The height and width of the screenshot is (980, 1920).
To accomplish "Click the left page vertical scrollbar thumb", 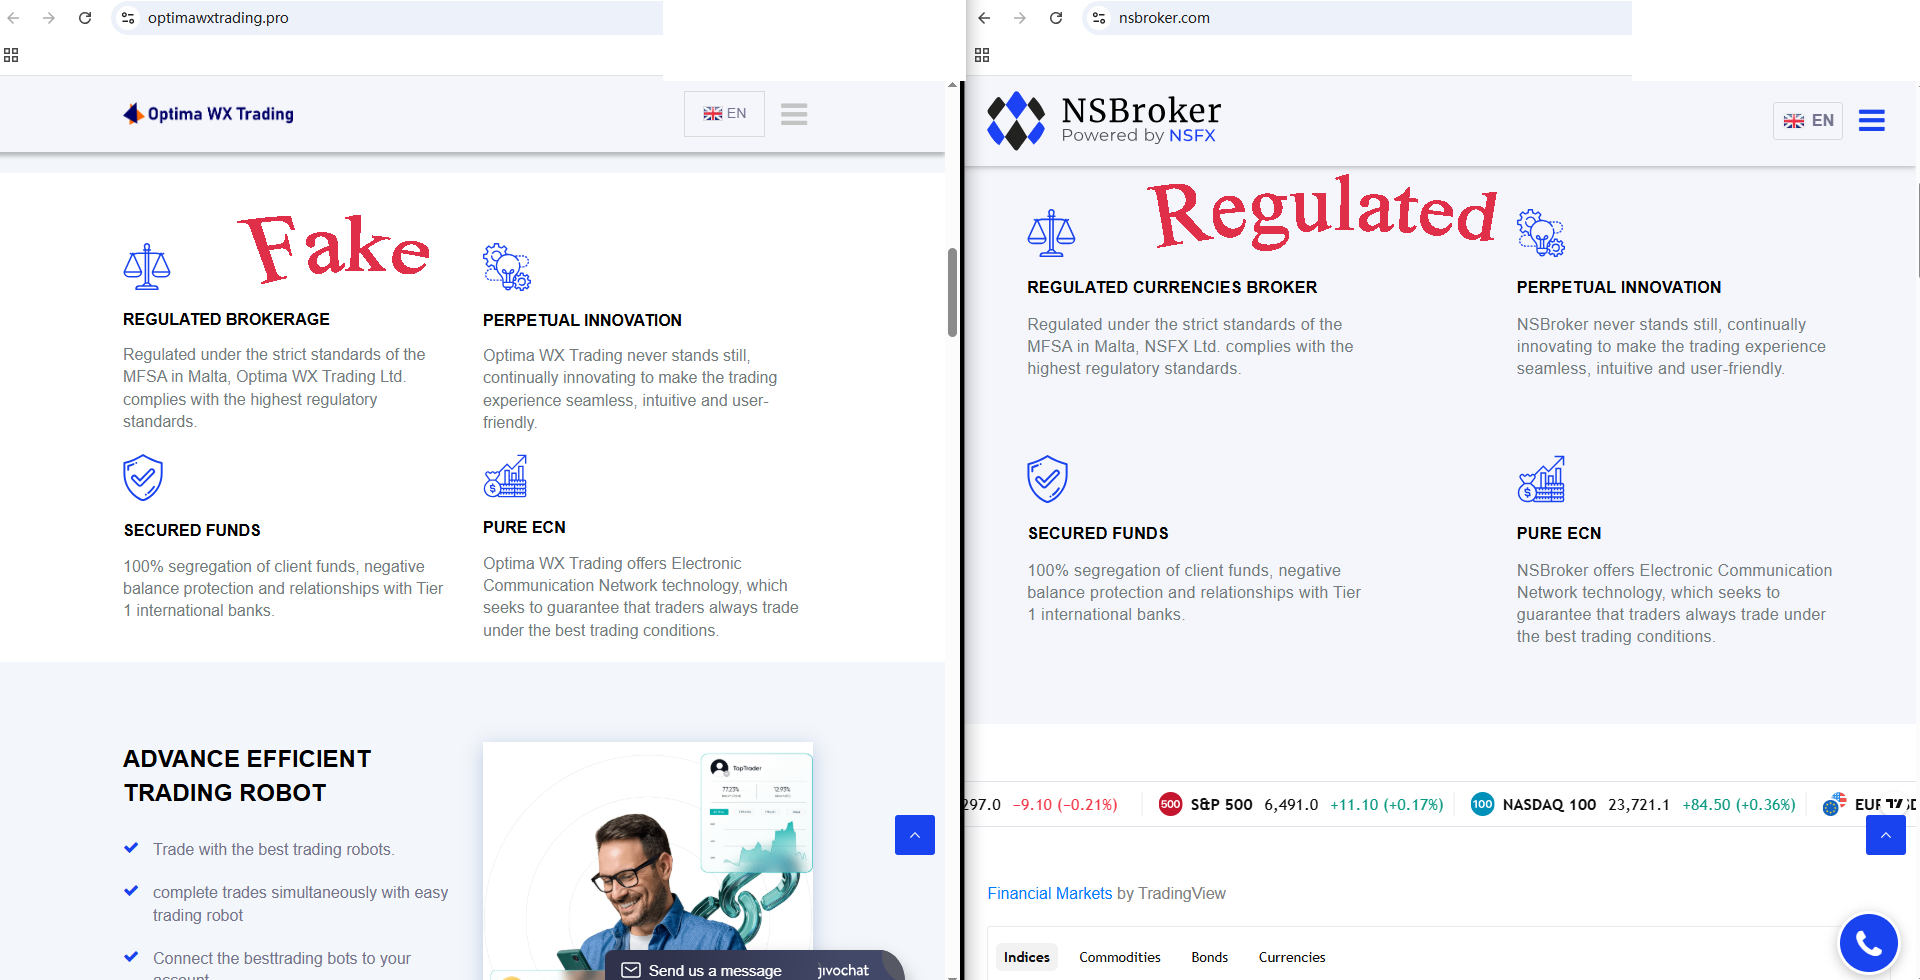I will (x=952, y=292).
